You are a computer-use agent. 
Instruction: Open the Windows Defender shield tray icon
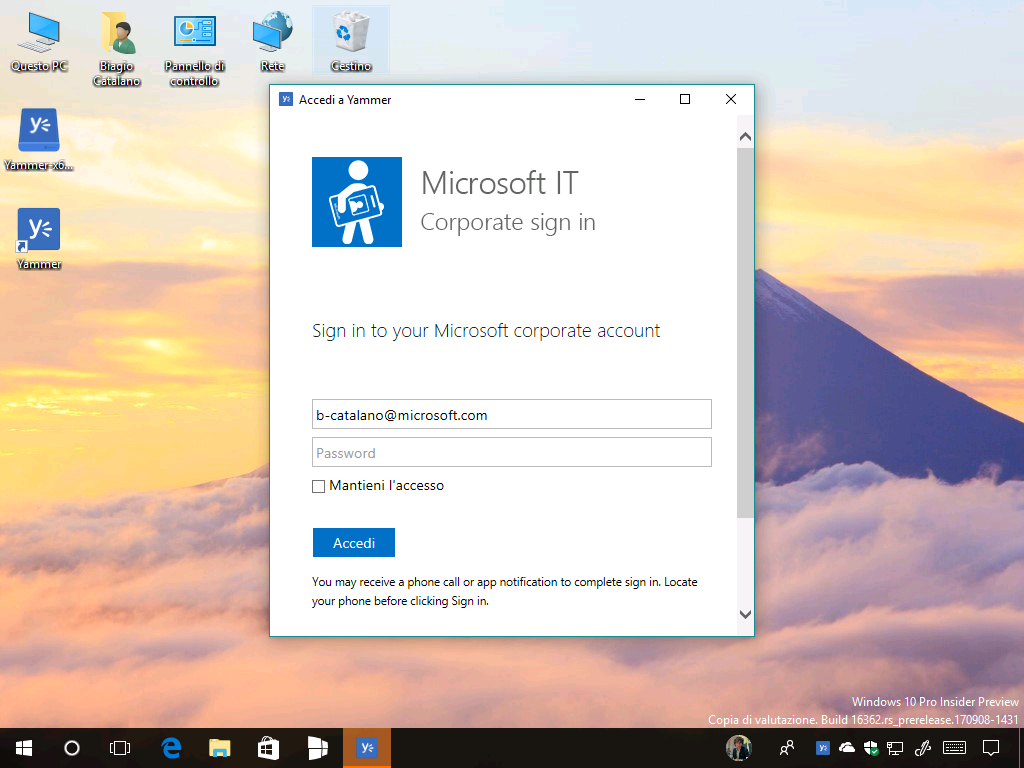(871, 748)
